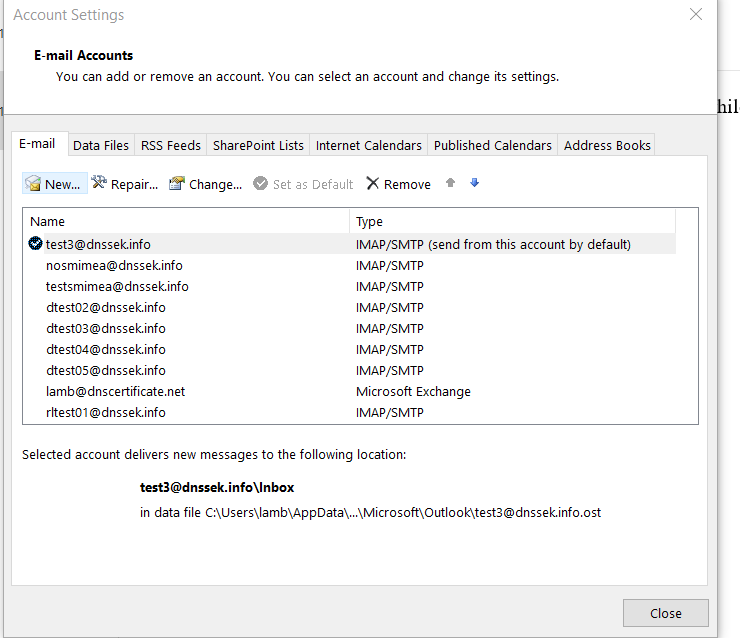Image resolution: width=740 pixels, height=638 pixels.
Task: Select the dtest02@dnssek.info account
Action: [x=349, y=307]
